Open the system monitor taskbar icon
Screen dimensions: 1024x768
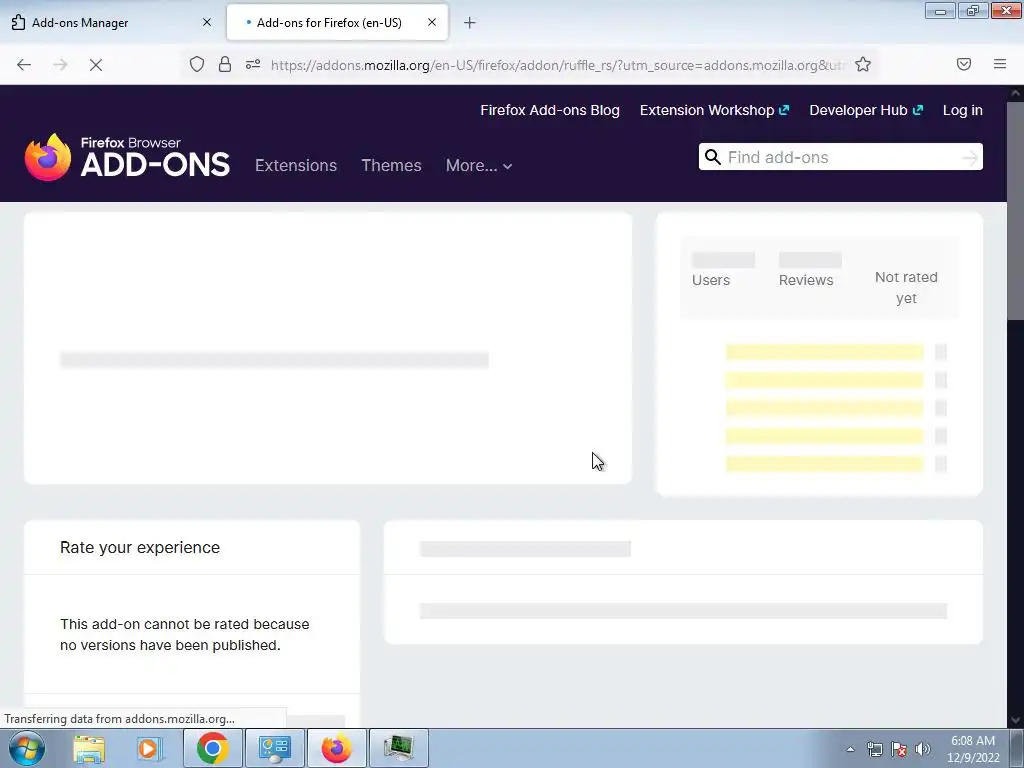[398, 748]
